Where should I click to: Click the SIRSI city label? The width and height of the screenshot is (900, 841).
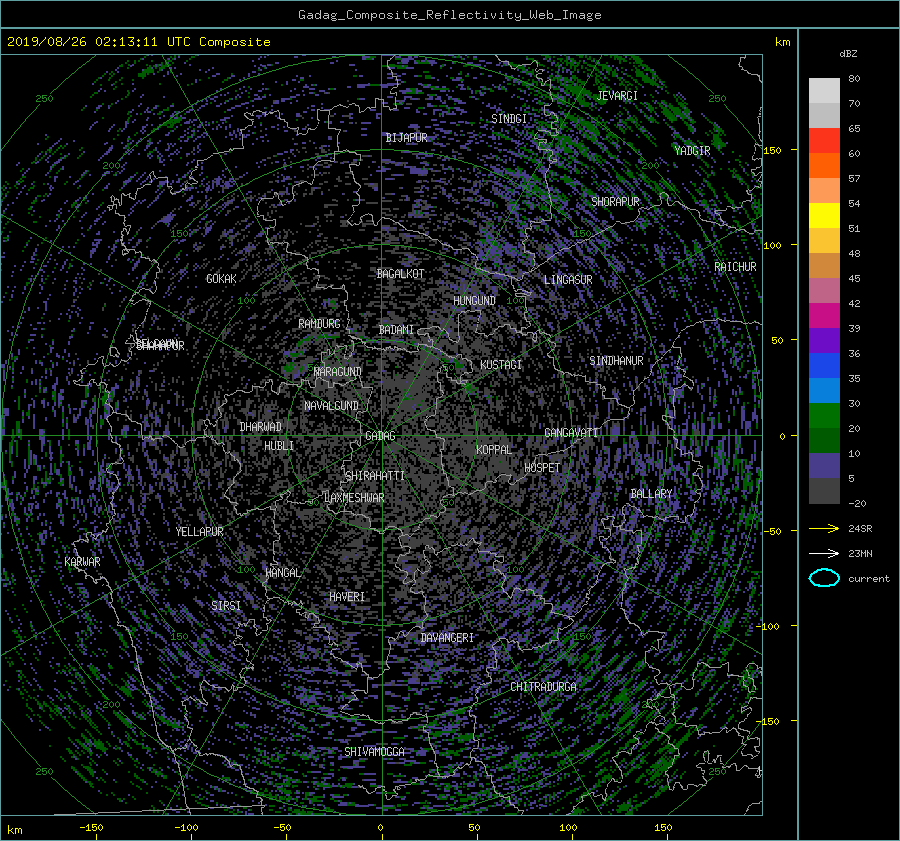coord(226,606)
